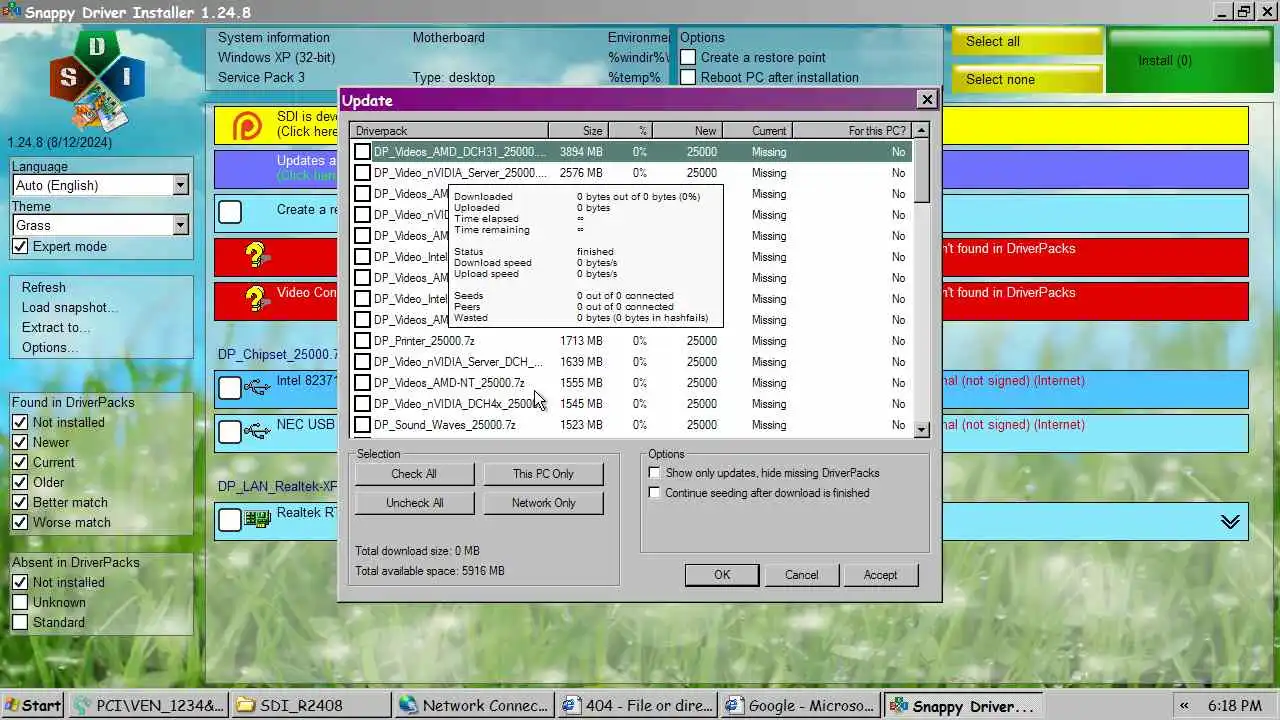The width and height of the screenshot is (1280, 720).
Task: Toggle Reboot PC after installation
Action: (688, 78)
